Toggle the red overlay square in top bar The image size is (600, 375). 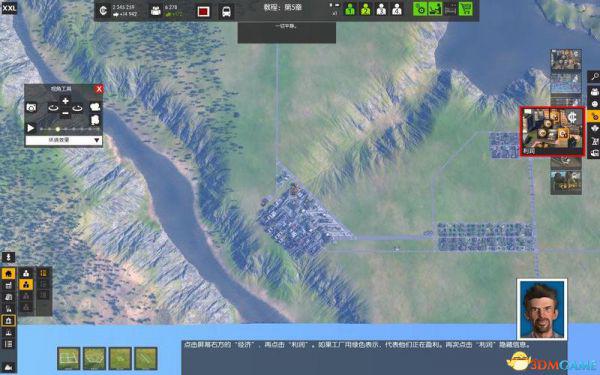pyautogui.click(x=203, y=11)
